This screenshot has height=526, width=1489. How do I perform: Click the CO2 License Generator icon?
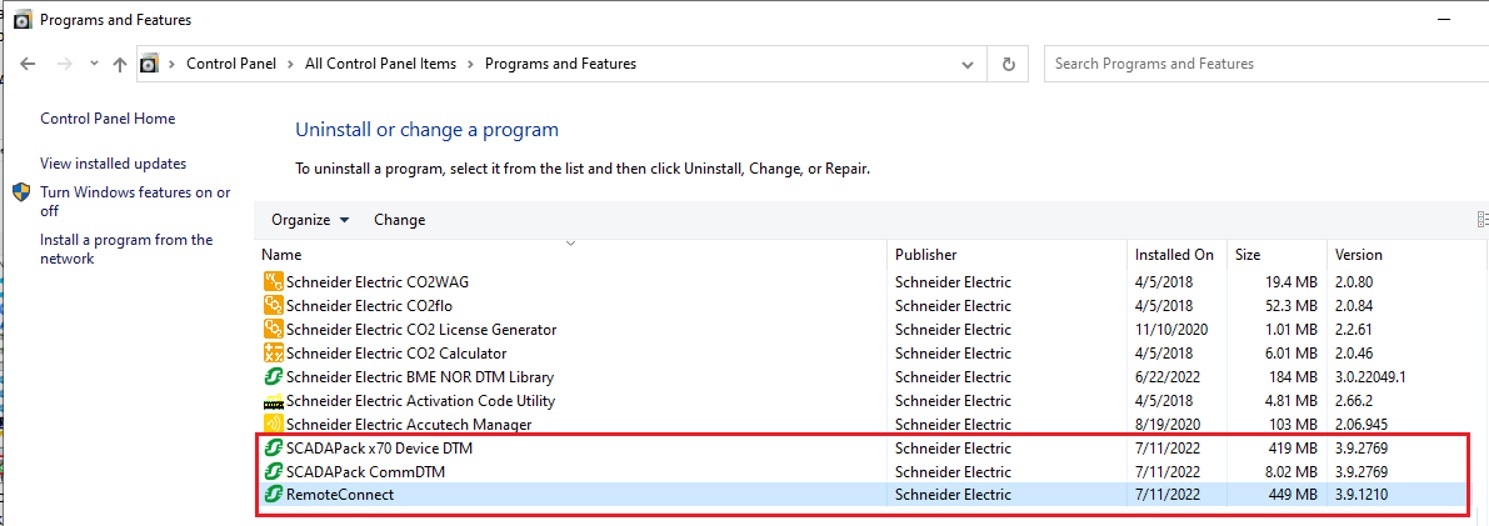pos(273,330)
